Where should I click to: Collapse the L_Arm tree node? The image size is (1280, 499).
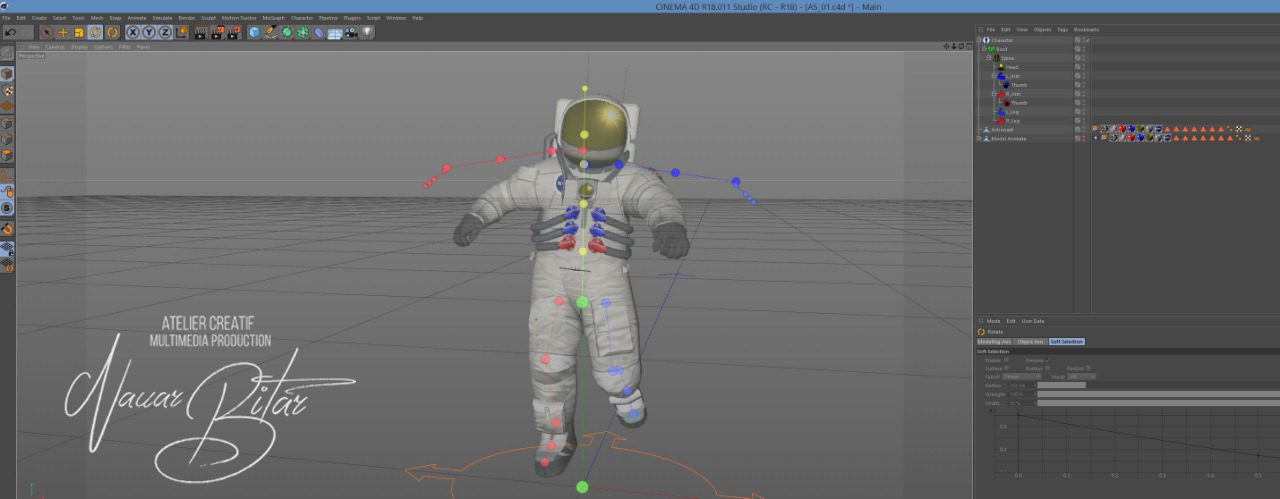coord(993,76)
